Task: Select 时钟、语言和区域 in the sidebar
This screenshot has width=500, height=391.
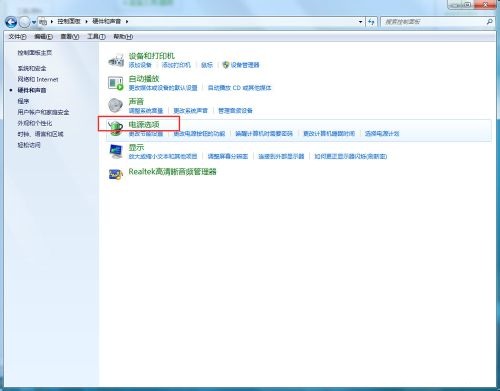Action: coord(40,134)
